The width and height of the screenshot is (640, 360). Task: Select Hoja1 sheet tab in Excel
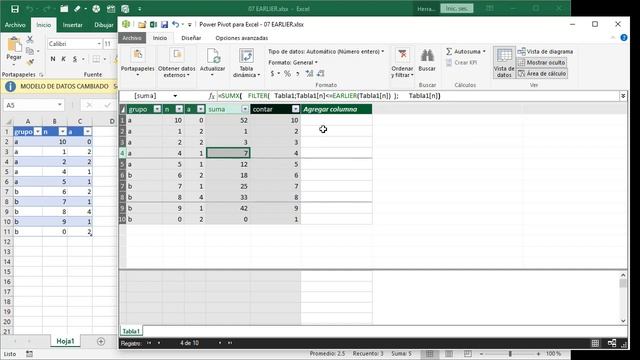tap(65, 341)
